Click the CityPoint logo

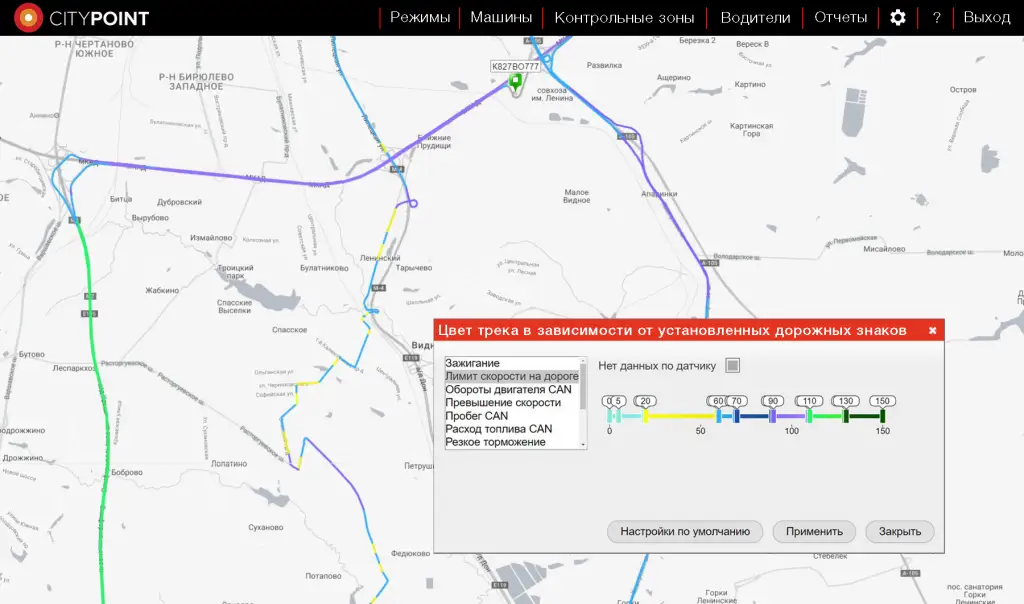pyautogui.click(x=82, y=18)
